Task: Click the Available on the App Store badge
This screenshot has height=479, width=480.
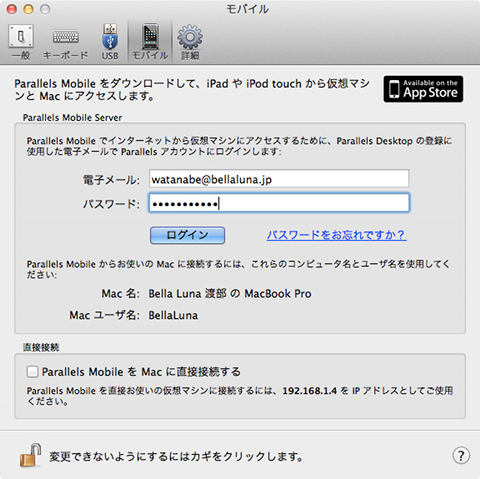Action: click(x=423, y=89)
